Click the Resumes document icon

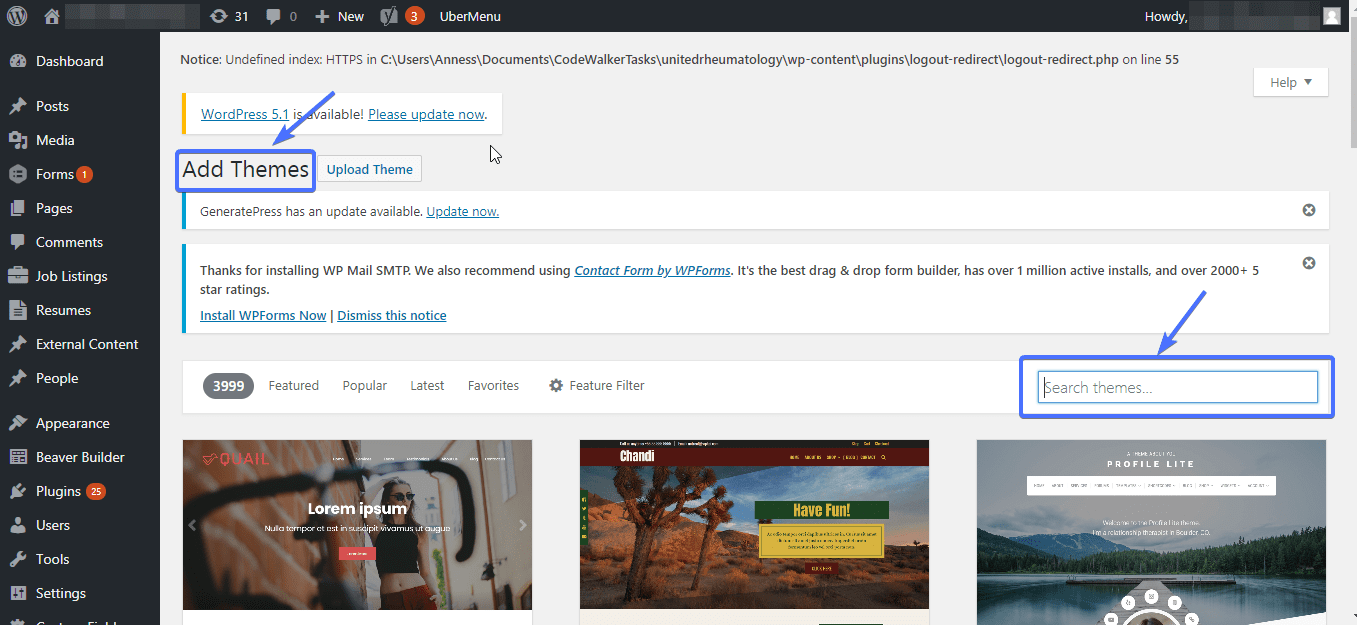point(18,310)
